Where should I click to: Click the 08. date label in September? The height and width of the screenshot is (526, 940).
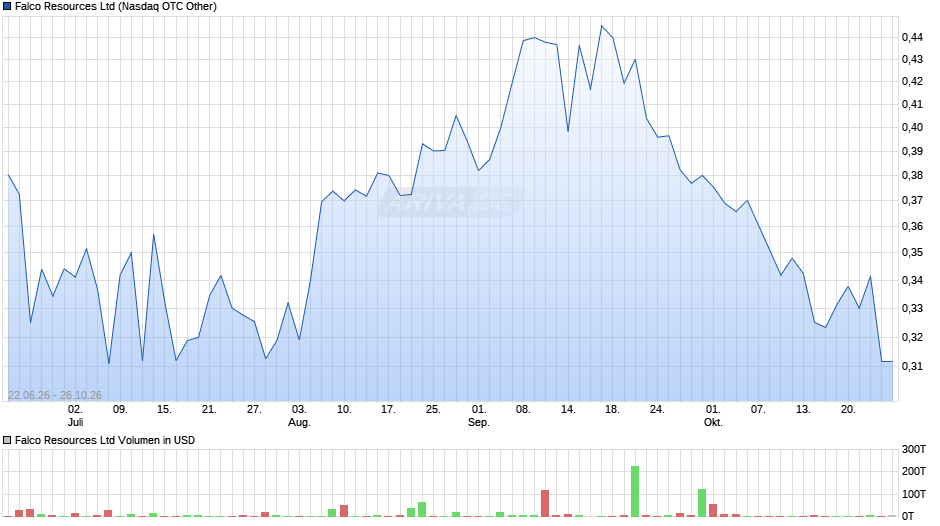pyautogui.click(x=523, y=410)
